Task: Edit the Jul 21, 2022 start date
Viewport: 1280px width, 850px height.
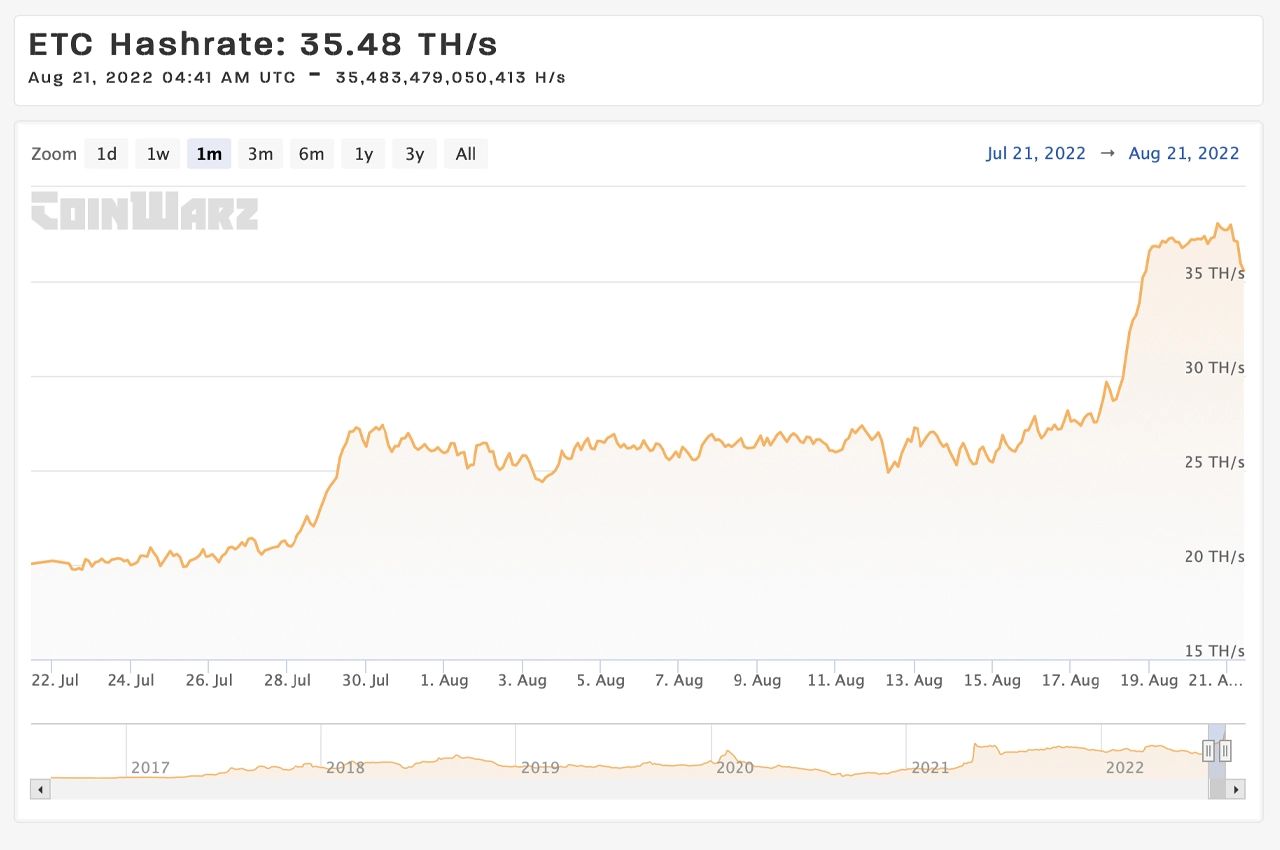Action: pyautogui.click(x=1036, y=153)
